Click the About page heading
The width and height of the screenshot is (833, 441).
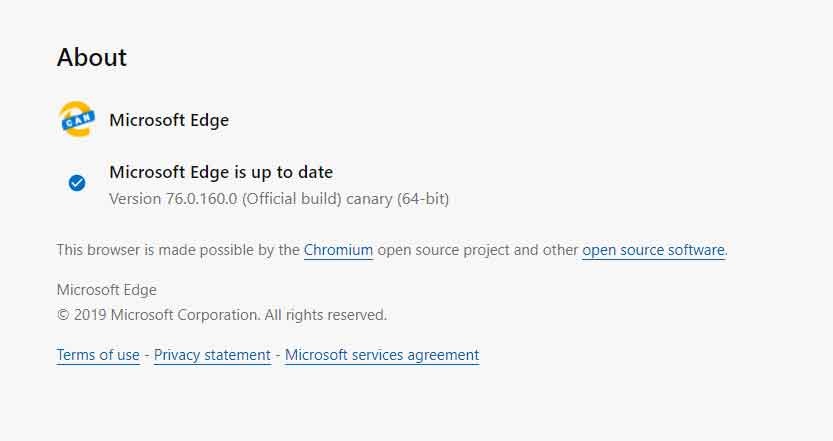[92, 58]
